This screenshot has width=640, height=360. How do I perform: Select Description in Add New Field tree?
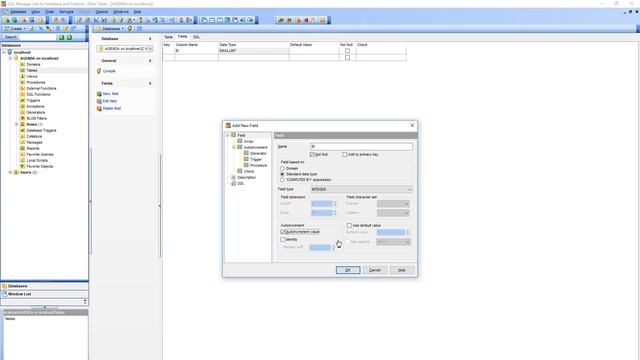point(246,178)
